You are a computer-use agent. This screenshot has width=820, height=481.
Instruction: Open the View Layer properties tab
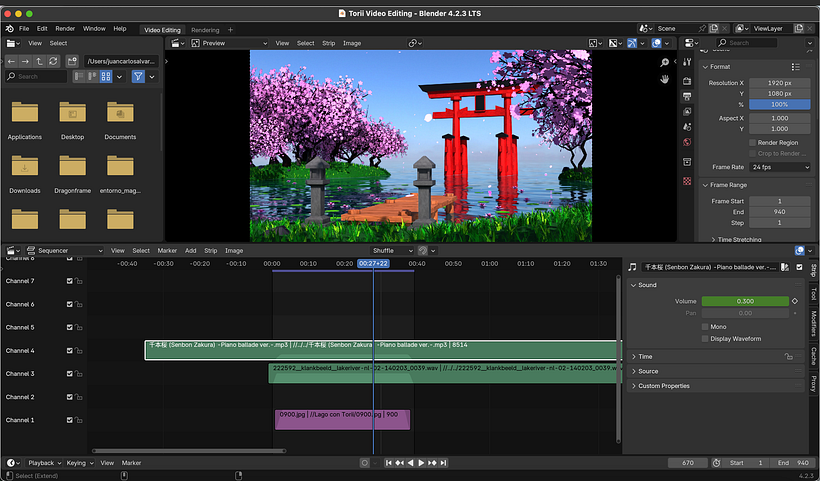point(687,111)
